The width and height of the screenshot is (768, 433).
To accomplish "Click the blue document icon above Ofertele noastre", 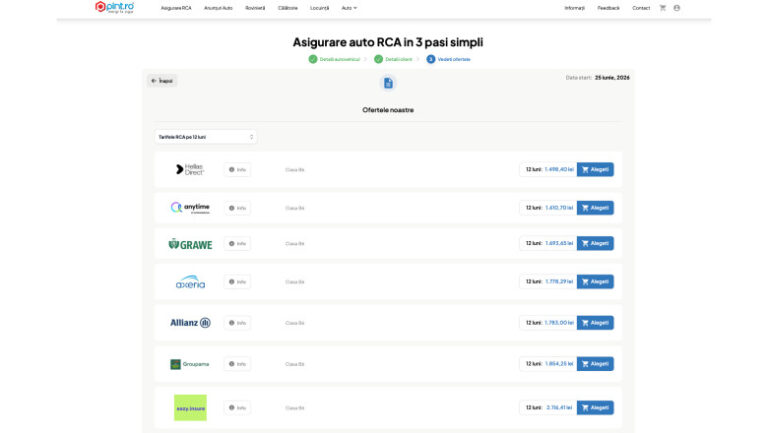I will coord(388,83).
